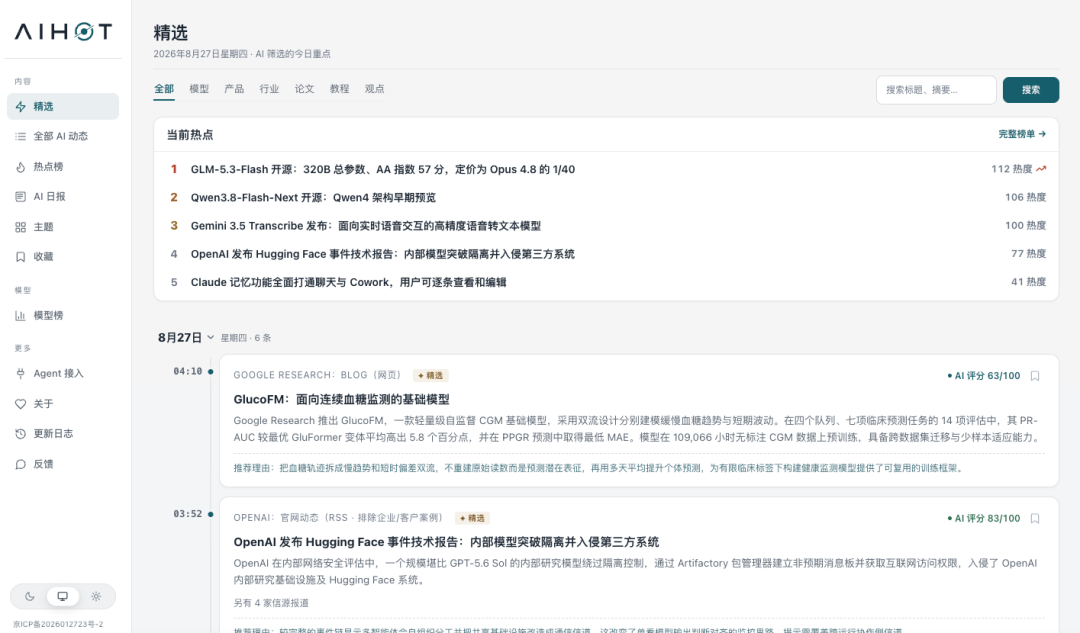
Task: Click 另有 4 家信源报道
Action: point(271,603)
